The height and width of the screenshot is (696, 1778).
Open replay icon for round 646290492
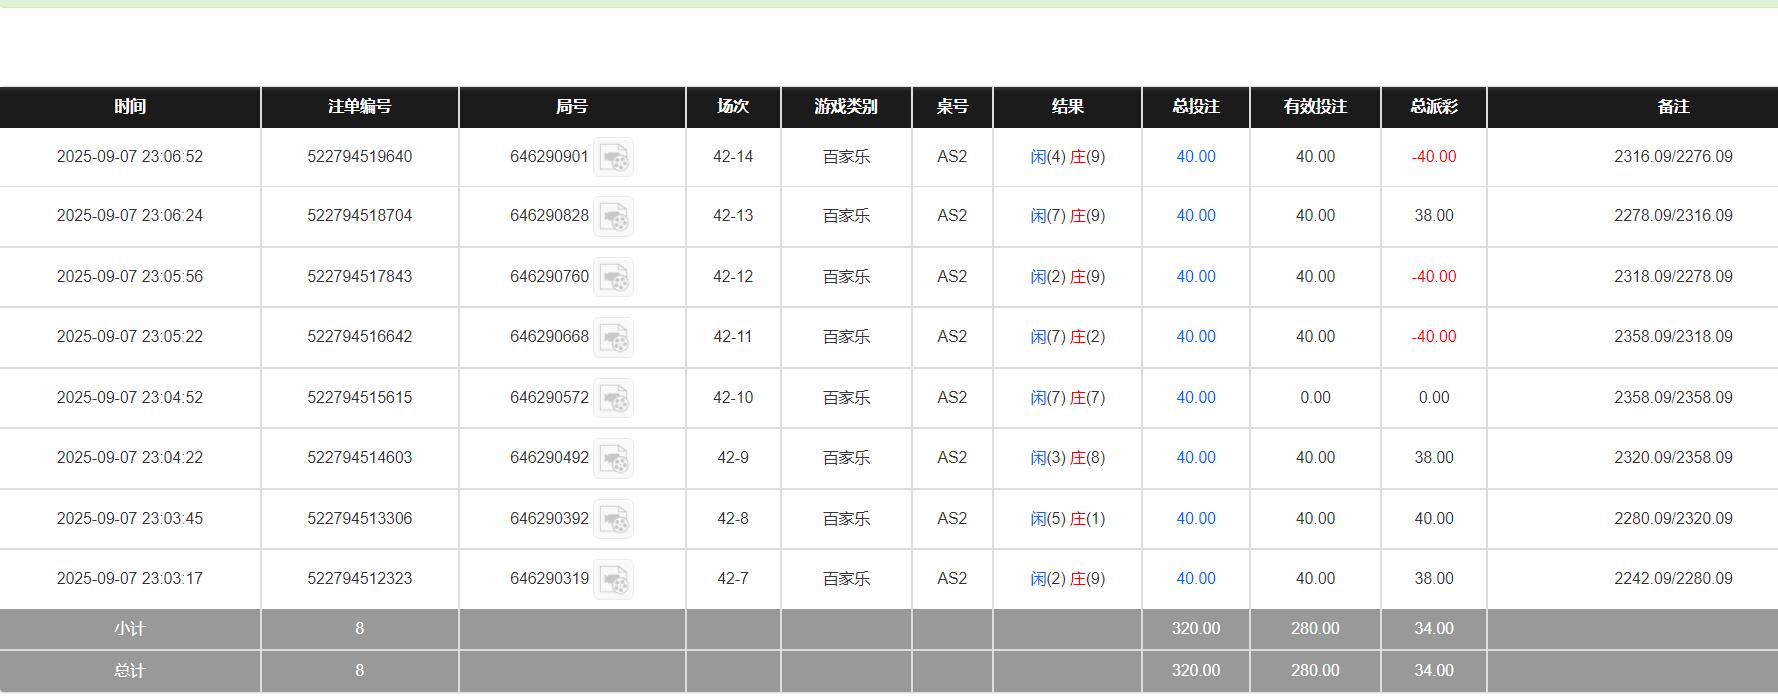coord(613,458)
